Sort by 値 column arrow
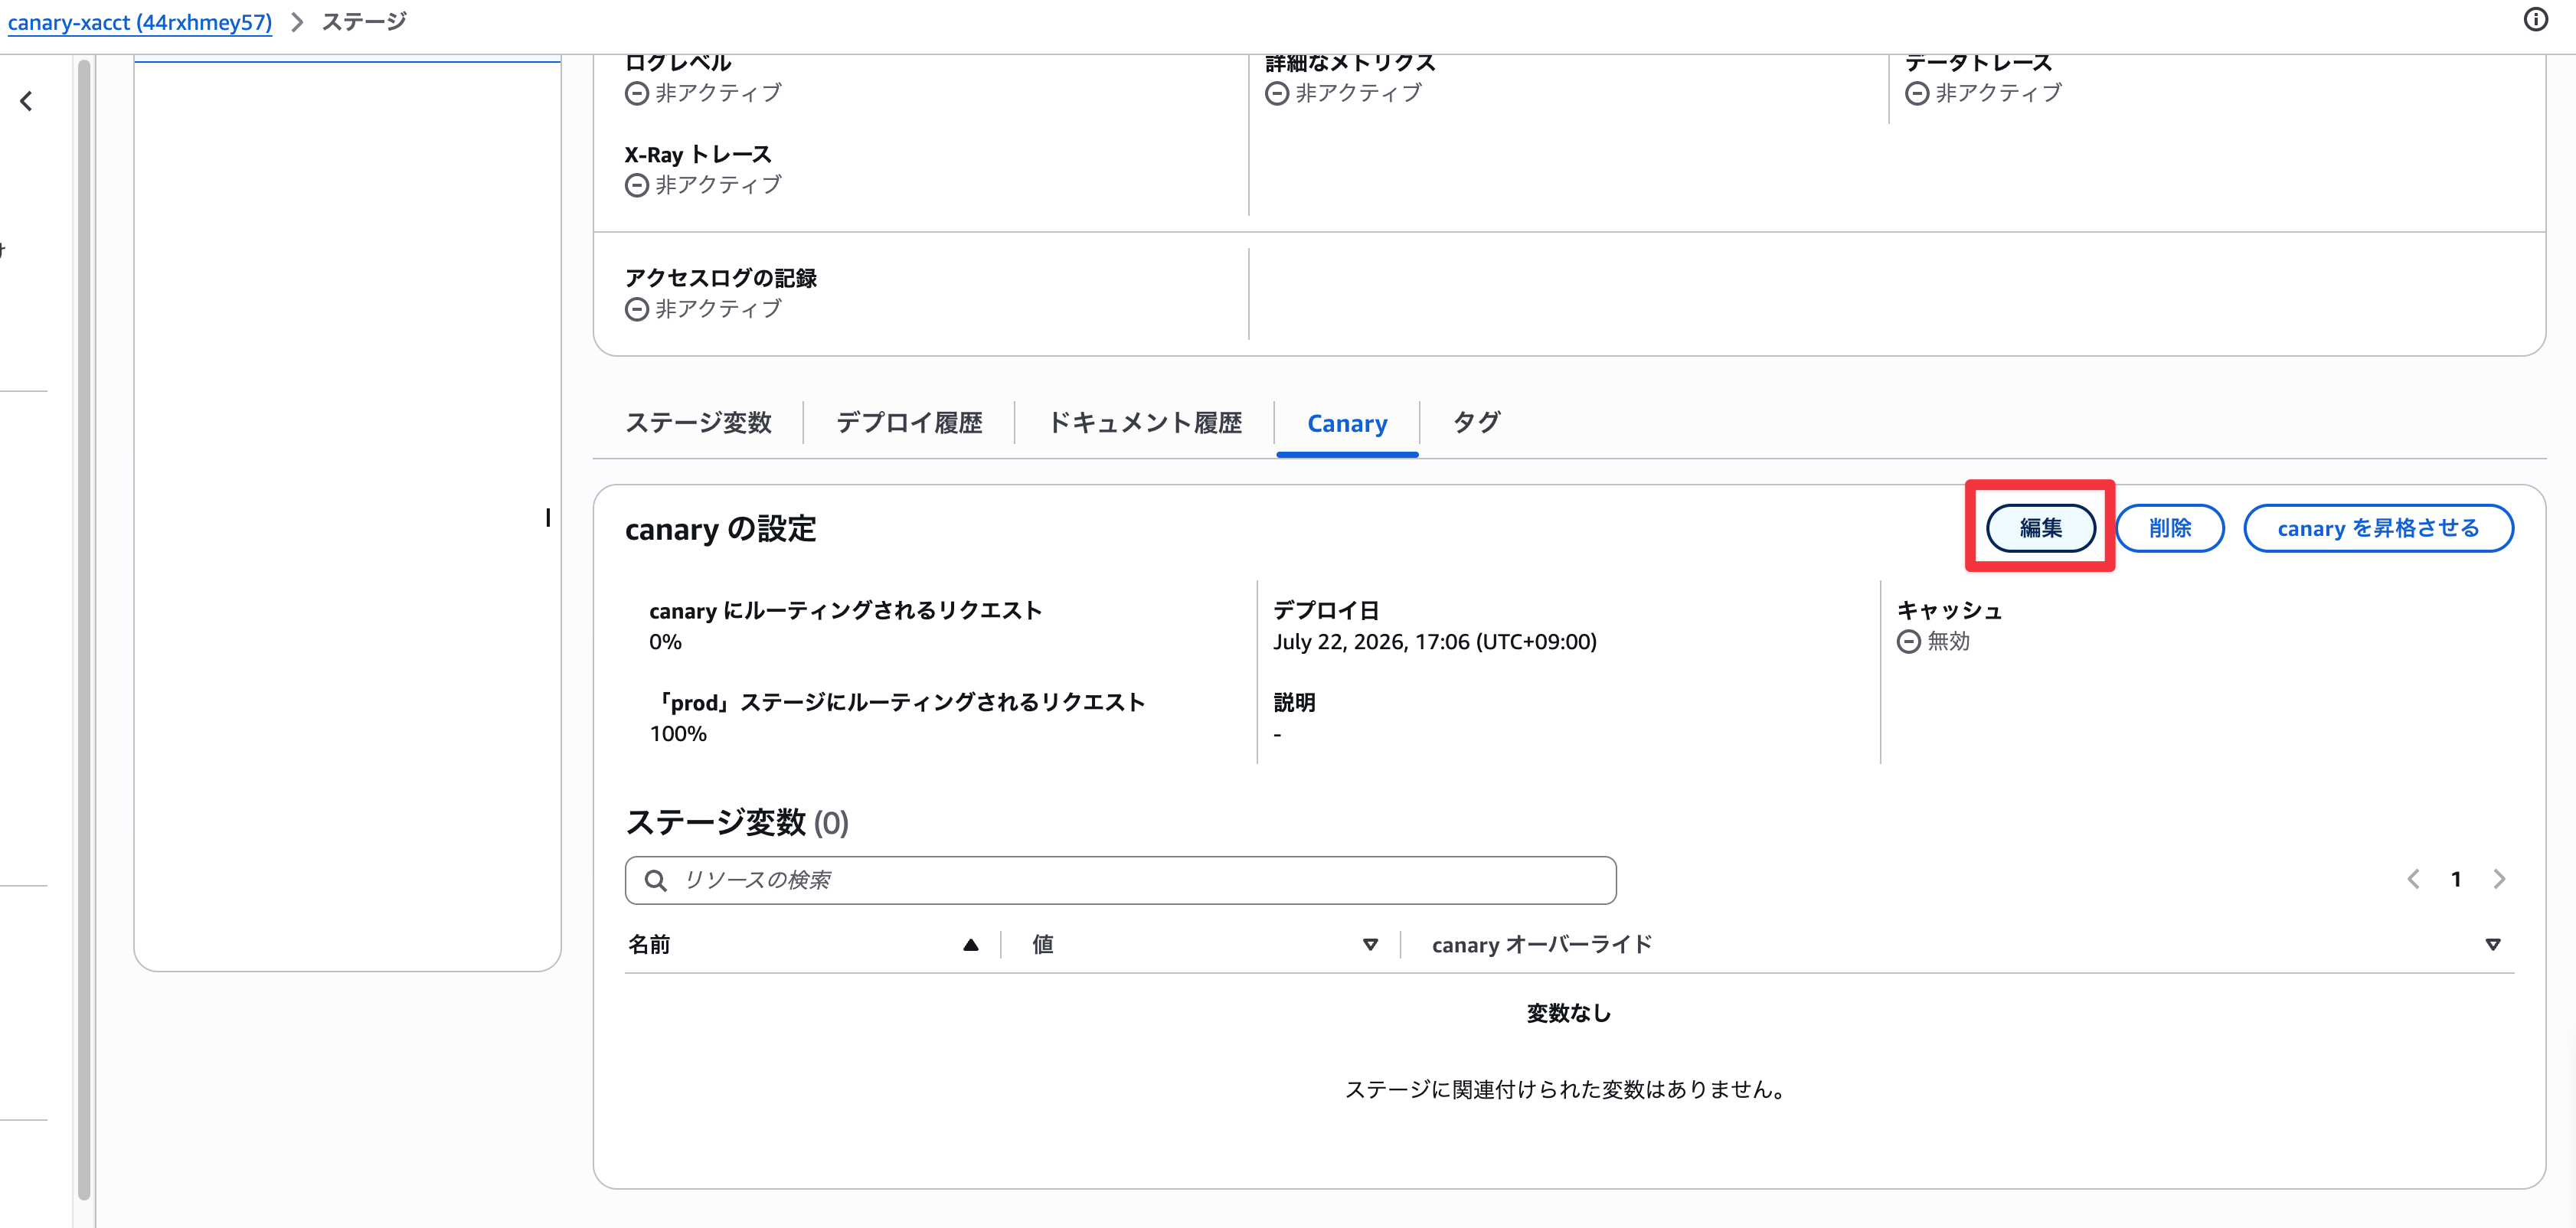 pyautogui.click(x=1370, y=945)
